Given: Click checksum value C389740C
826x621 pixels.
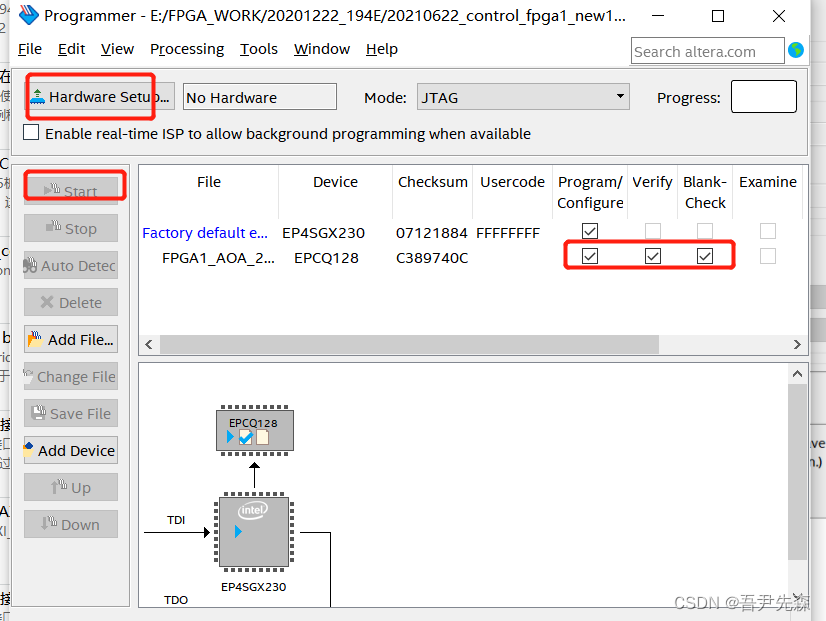Looking at the screenshot, I should click(432, 258).
